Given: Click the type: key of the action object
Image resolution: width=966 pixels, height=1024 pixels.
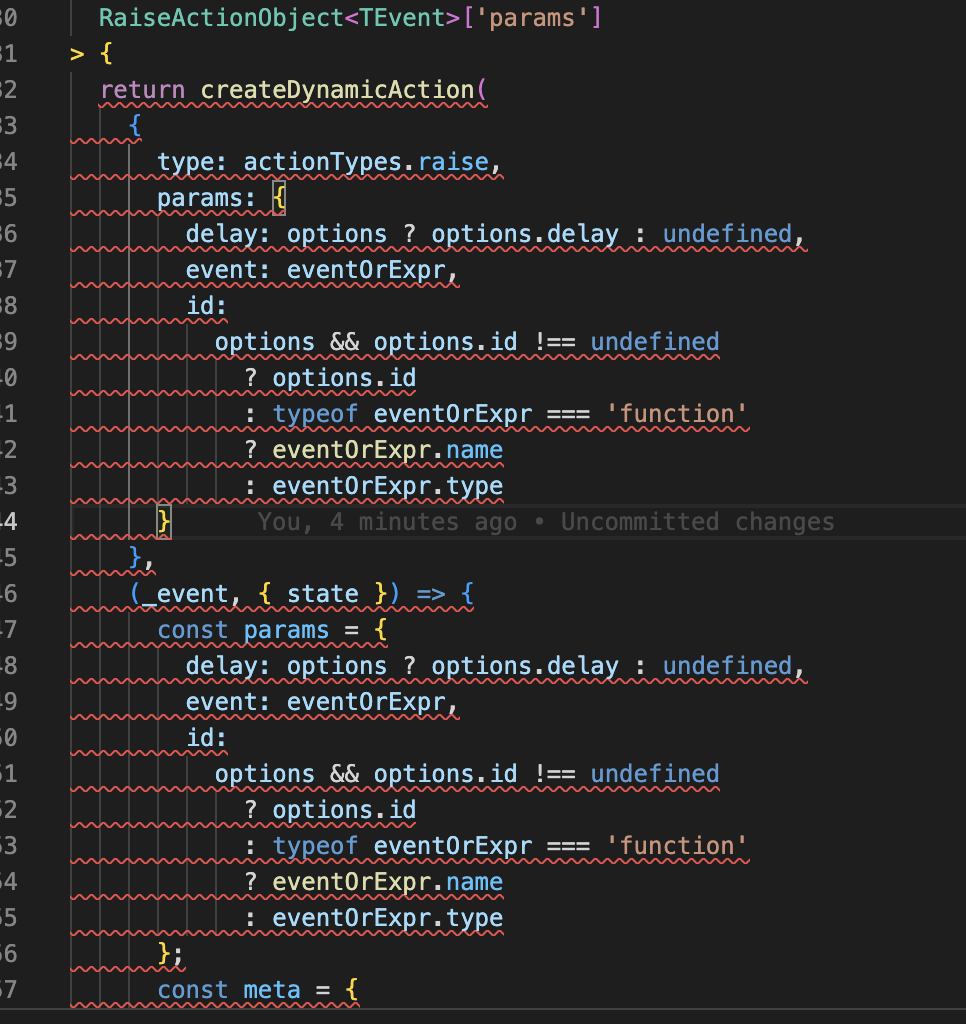Looking at the screenshot, I should pyautogui.click(x=192, y=162).
